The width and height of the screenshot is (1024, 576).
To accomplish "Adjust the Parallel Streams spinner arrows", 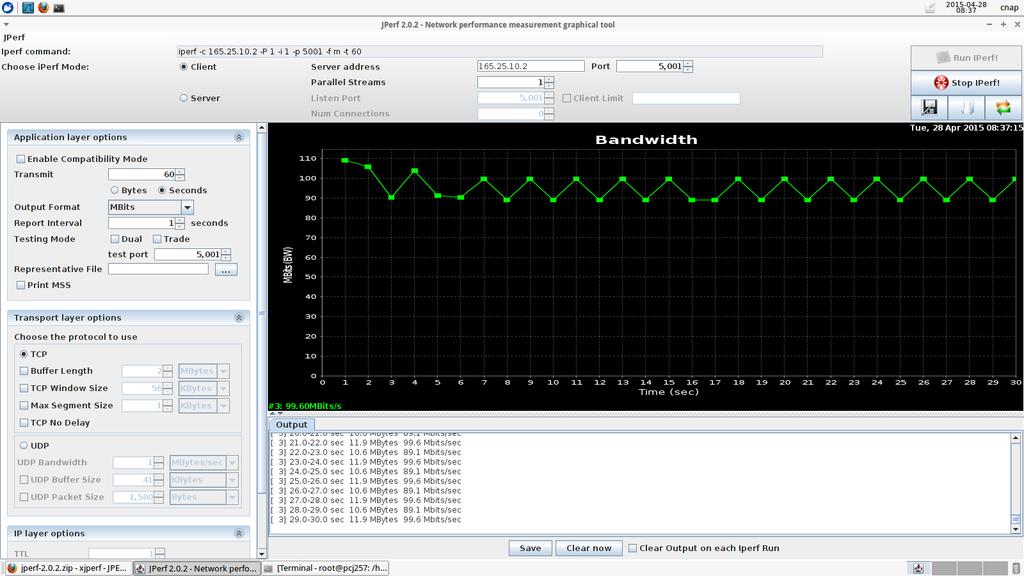I will click(549, 82).
